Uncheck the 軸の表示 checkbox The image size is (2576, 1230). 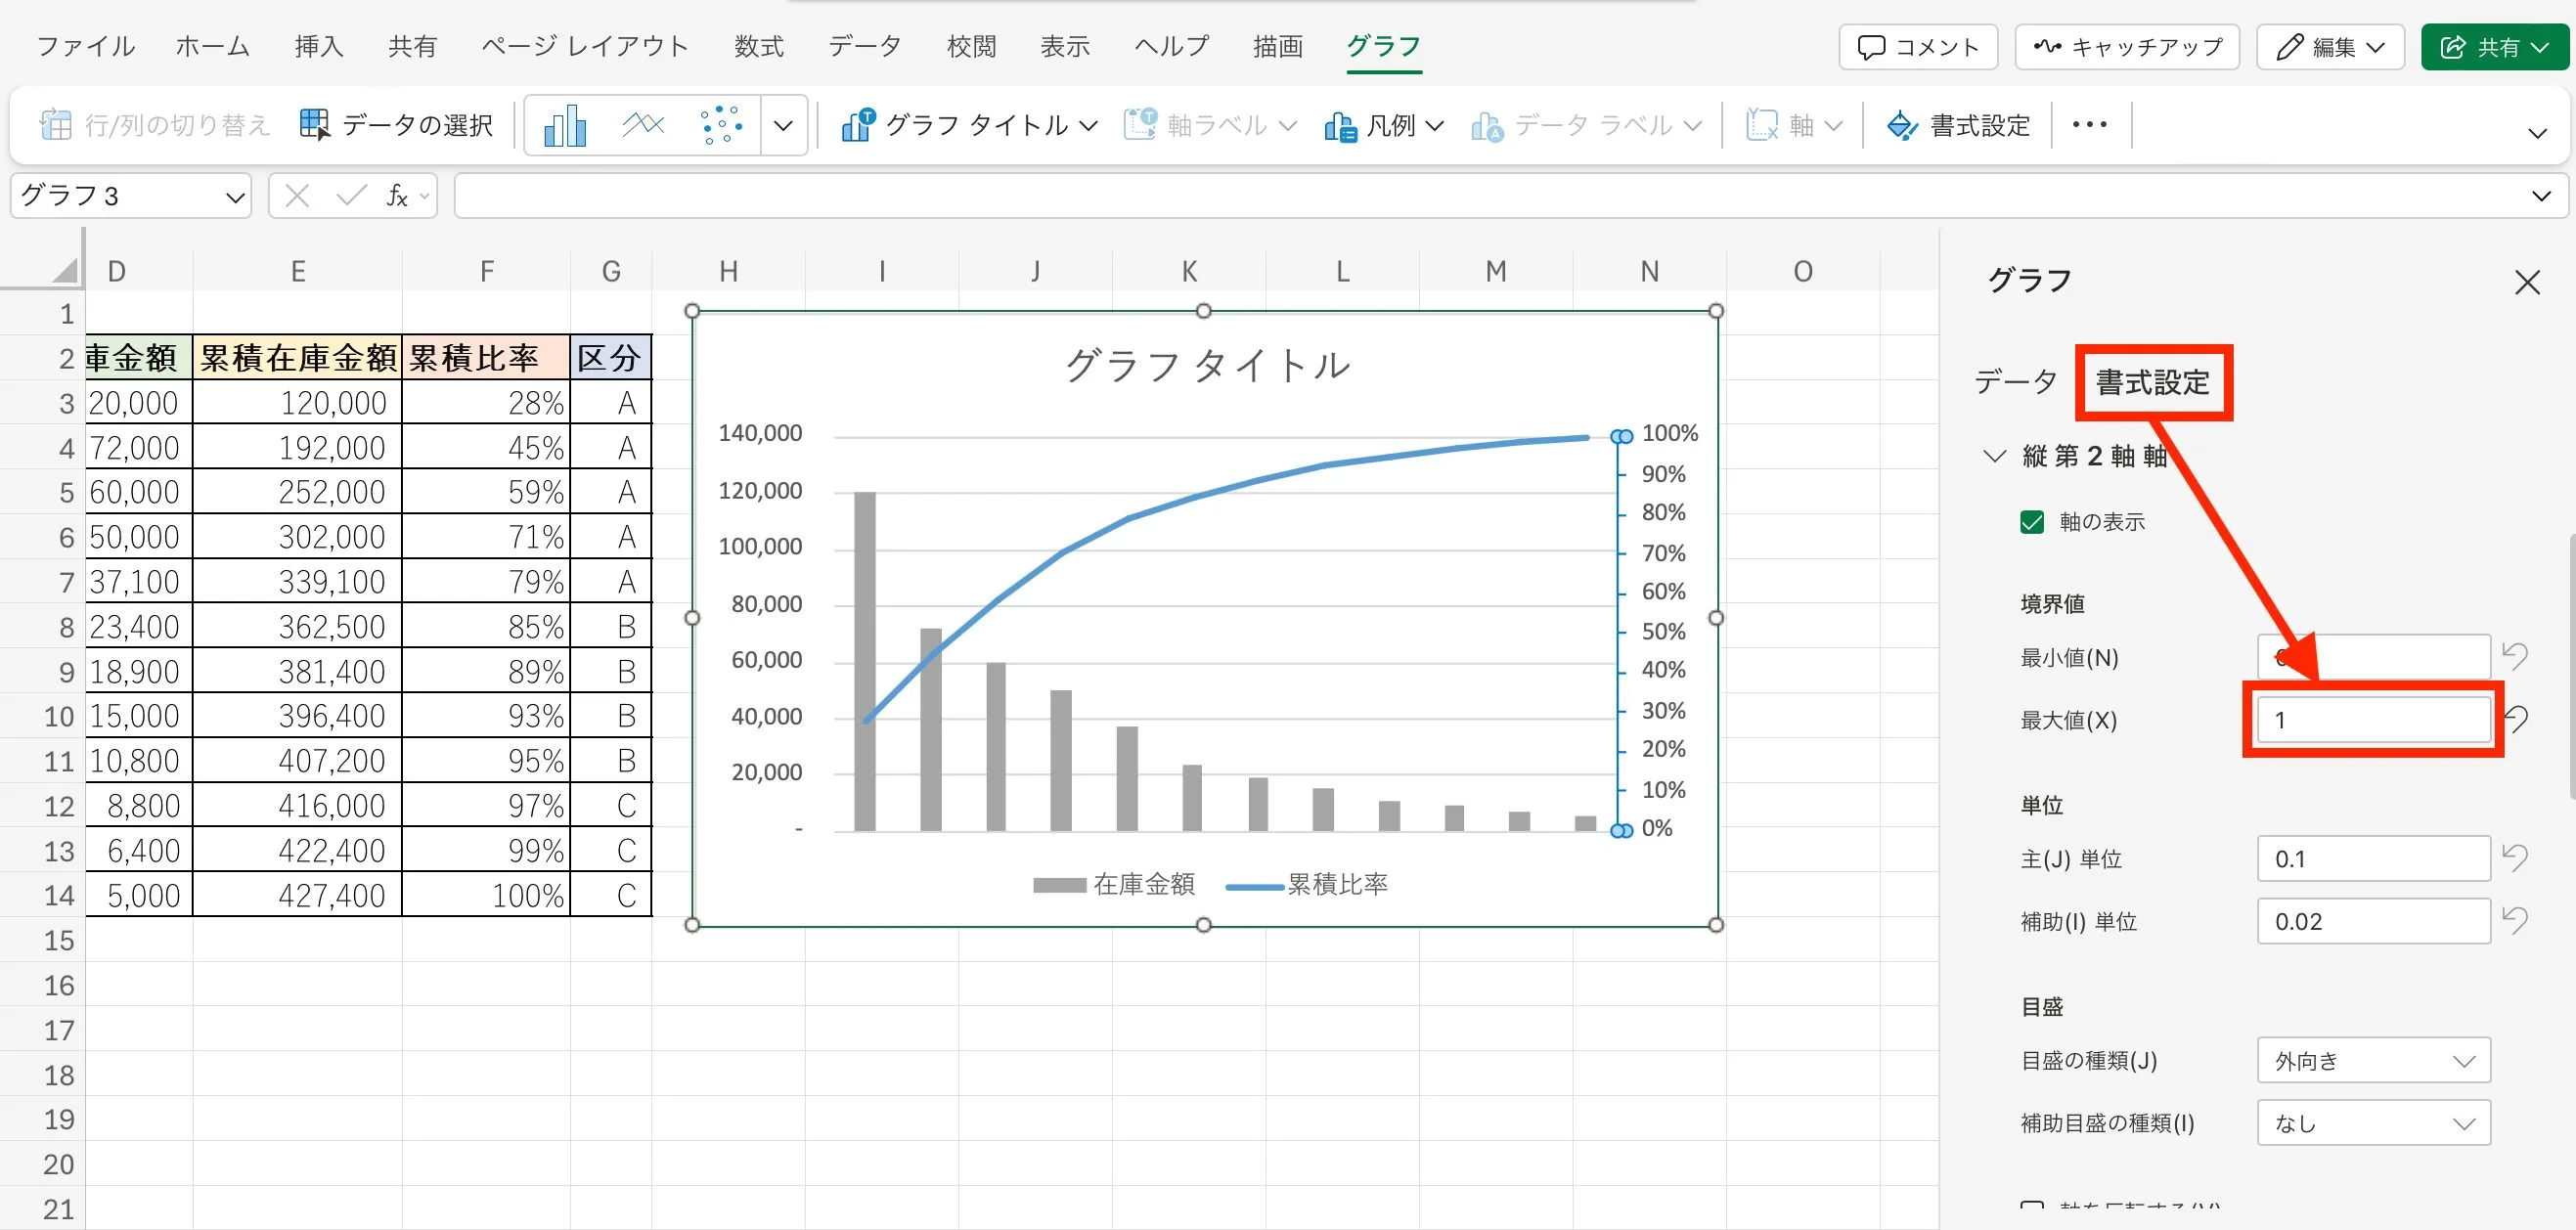(2031, 522)
